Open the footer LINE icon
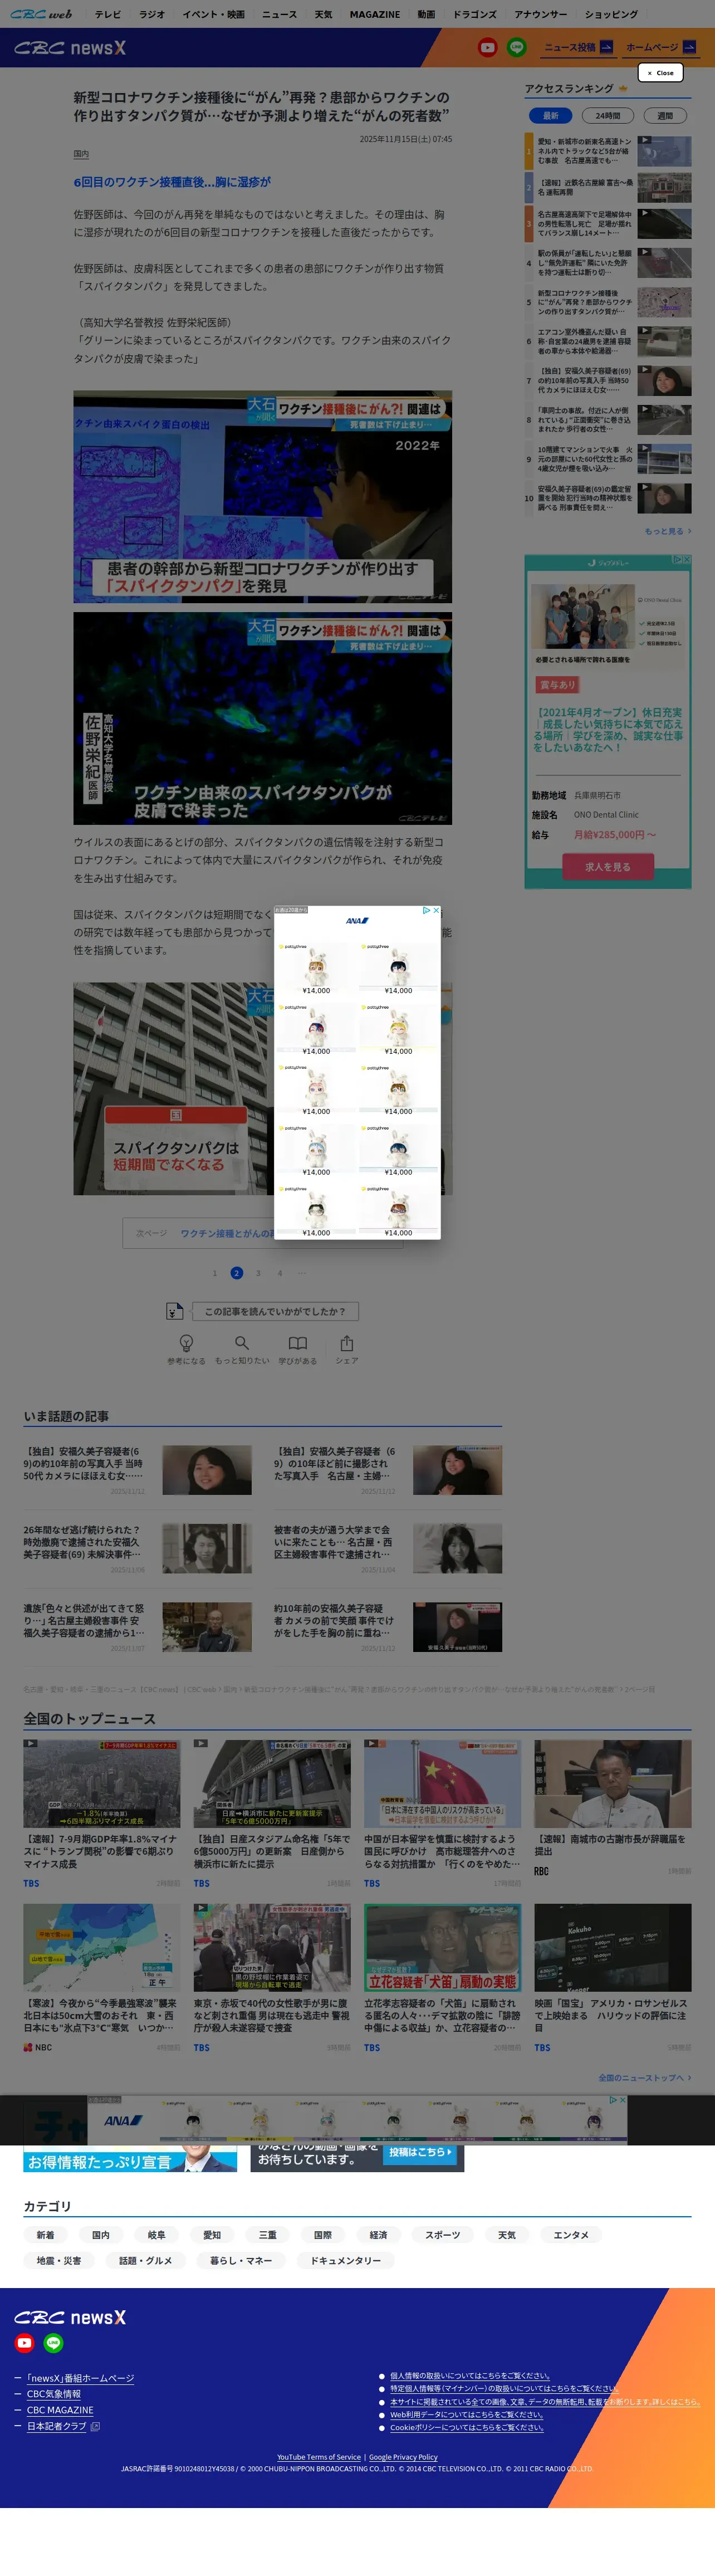This screenshot has width=715, height=2576. (53, 2343)
